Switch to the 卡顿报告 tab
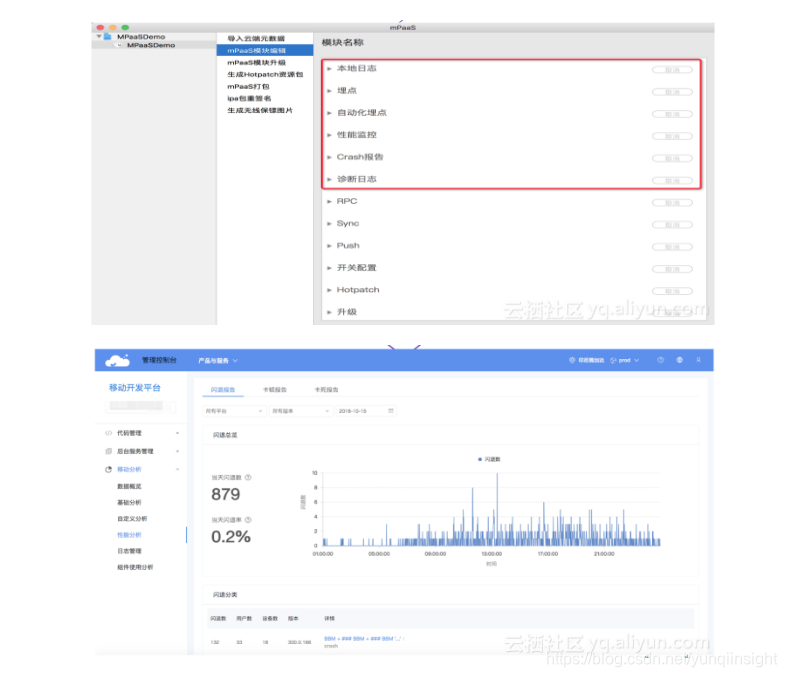Screen dimensions: 787x677 point(275,389)
